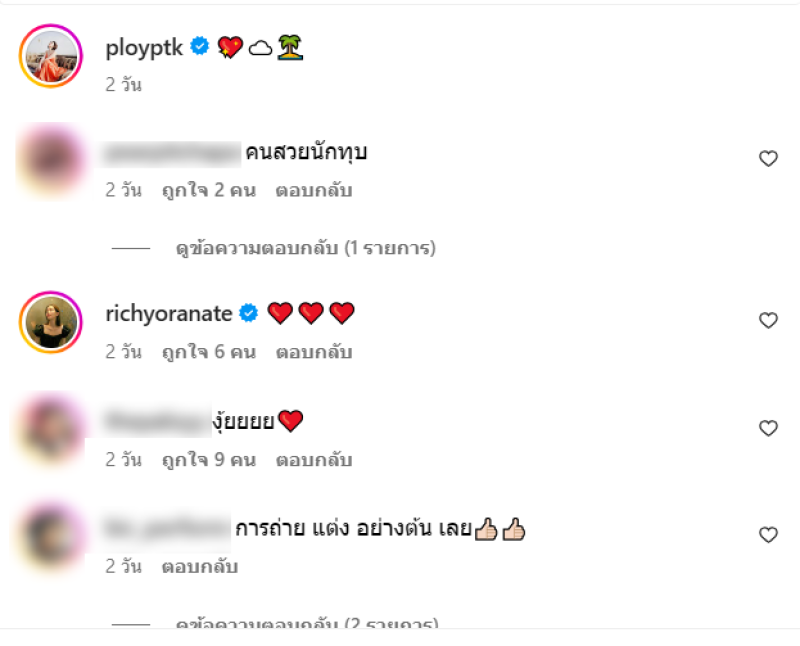800x646 pixels.
Task: Tap heart icon beside งุ้ยยยย comment
Action: click(768, 428)
